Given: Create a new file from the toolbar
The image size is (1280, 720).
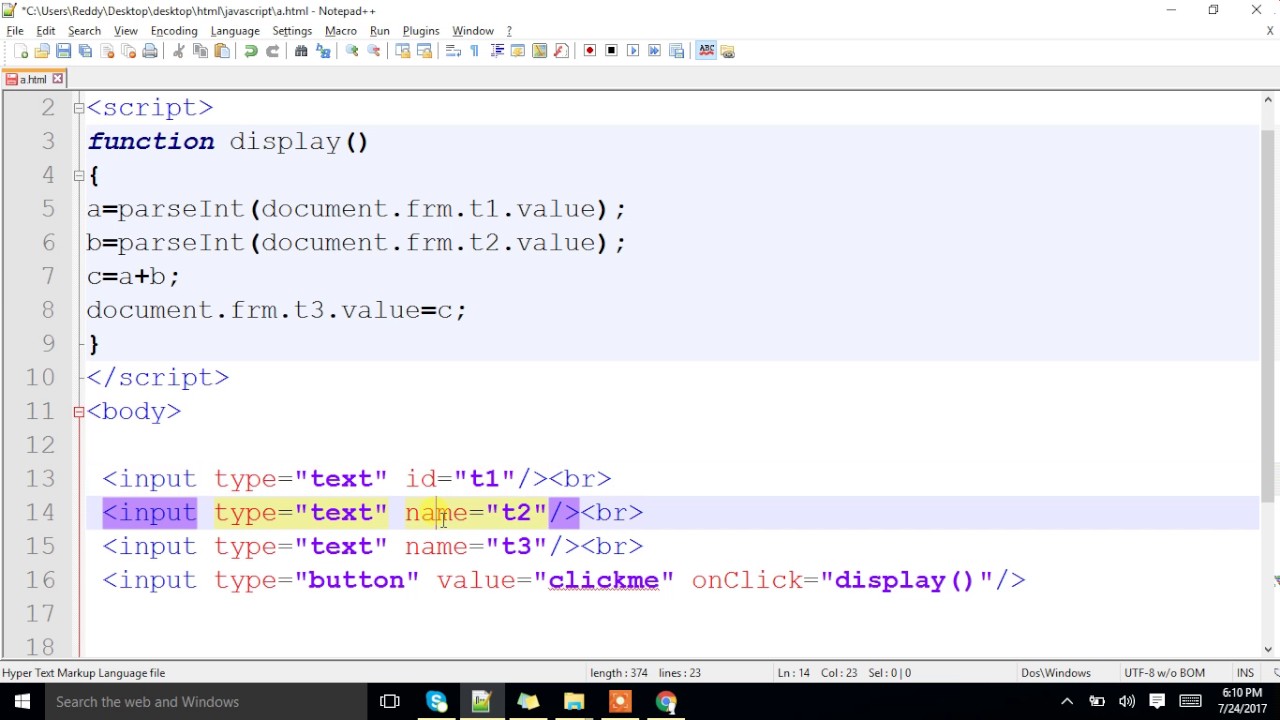Looking at the screenshot, I should pyautogui.click(x=21, y=51).
